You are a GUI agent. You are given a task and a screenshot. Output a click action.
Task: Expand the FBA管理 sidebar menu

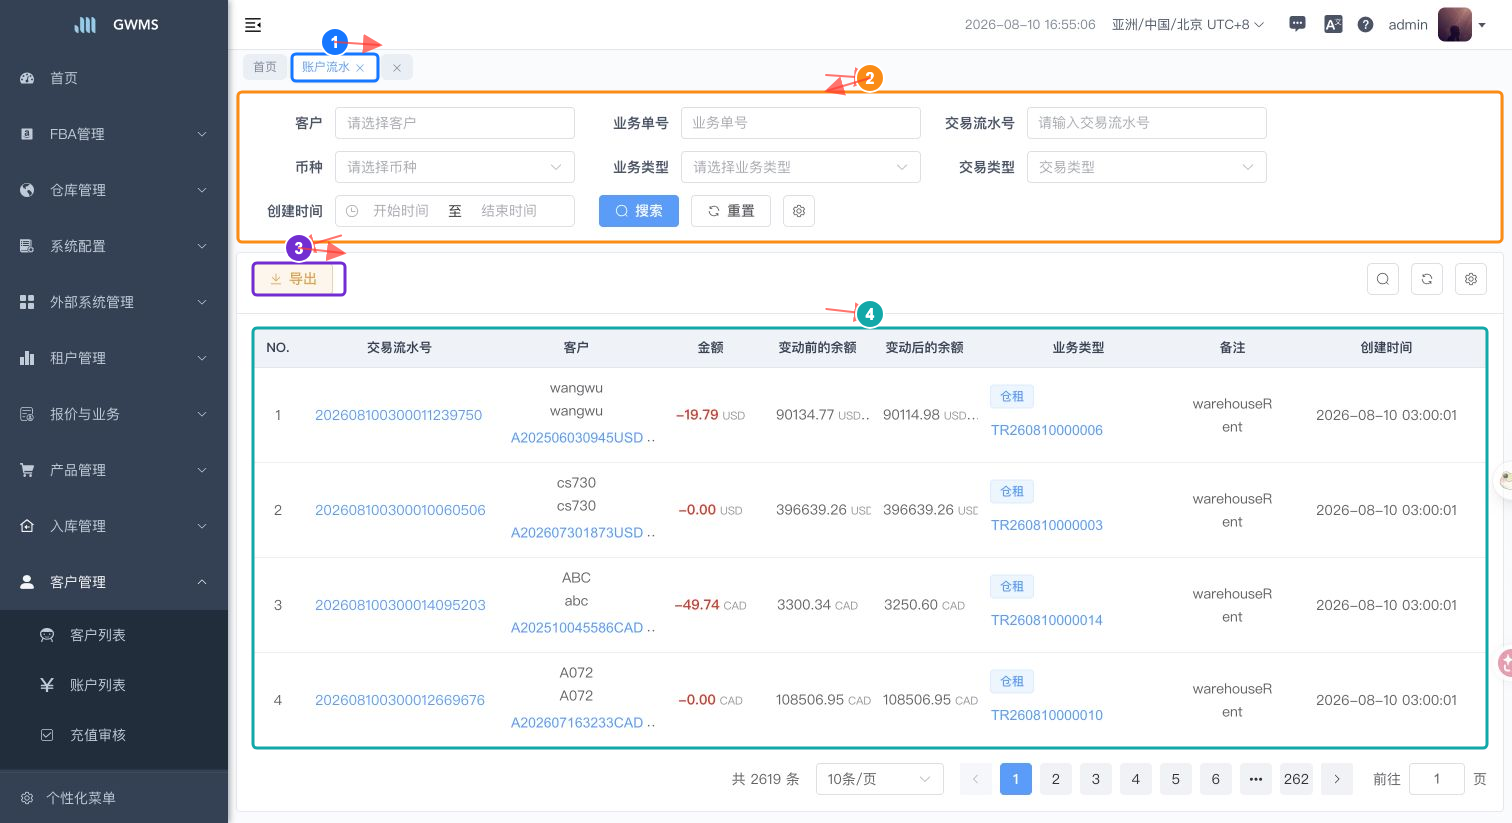click(x=114, y=134)
